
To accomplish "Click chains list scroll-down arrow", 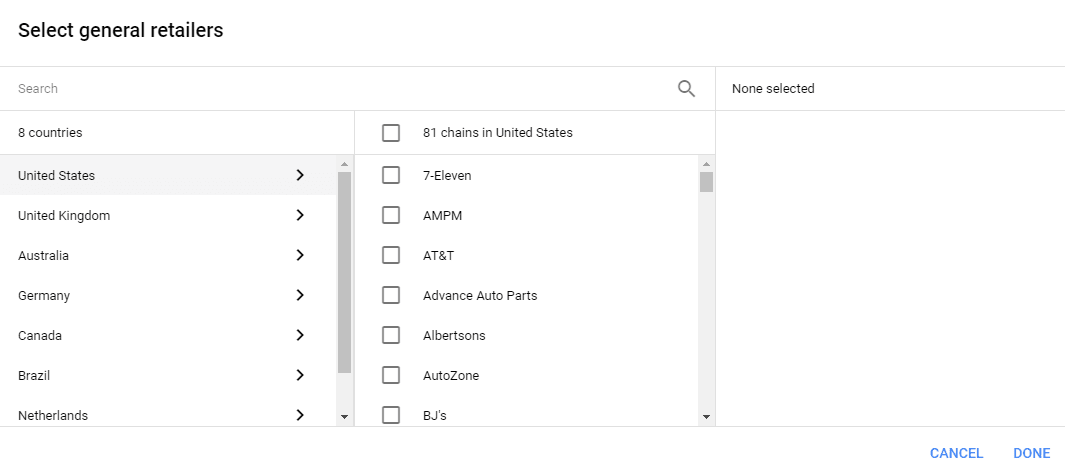I will coord(706,417).
